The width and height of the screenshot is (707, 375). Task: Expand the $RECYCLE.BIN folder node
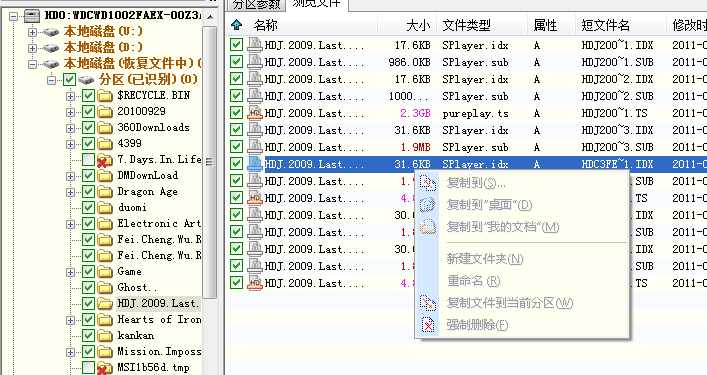[70, 96]
